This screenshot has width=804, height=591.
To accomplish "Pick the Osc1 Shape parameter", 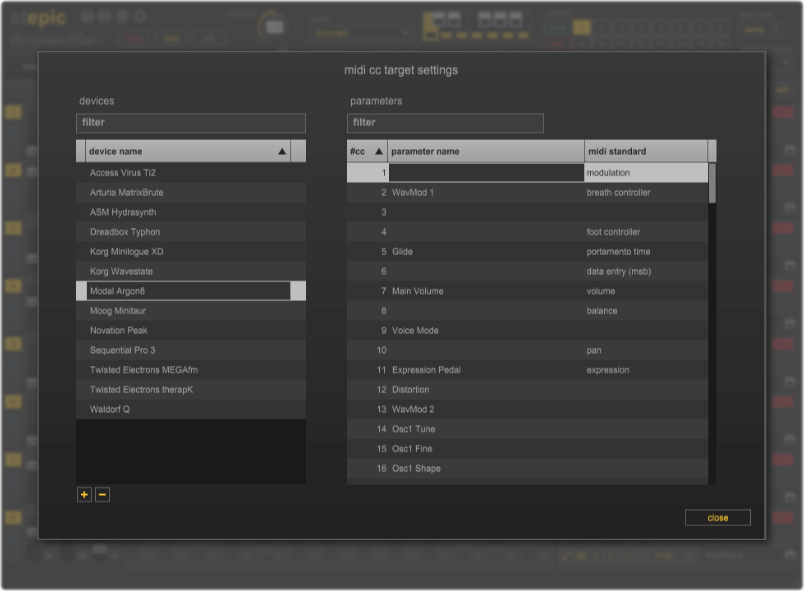I will (416, 468).
